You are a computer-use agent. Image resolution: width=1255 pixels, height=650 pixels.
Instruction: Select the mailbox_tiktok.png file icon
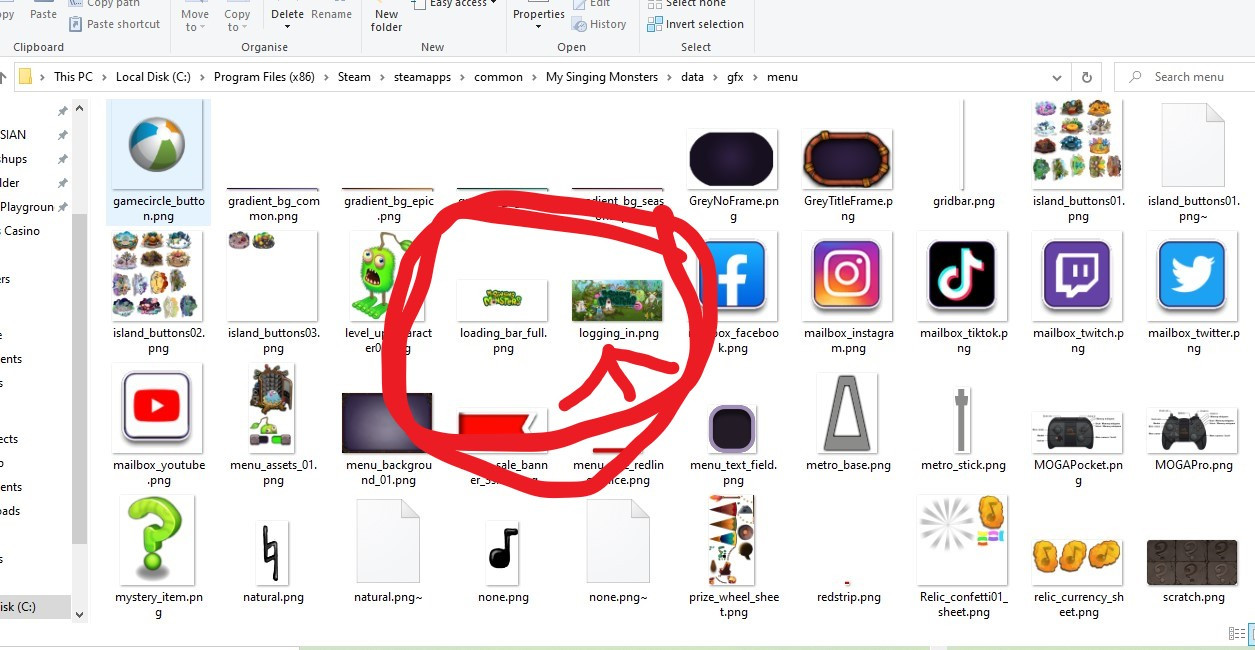coord(962,273)
